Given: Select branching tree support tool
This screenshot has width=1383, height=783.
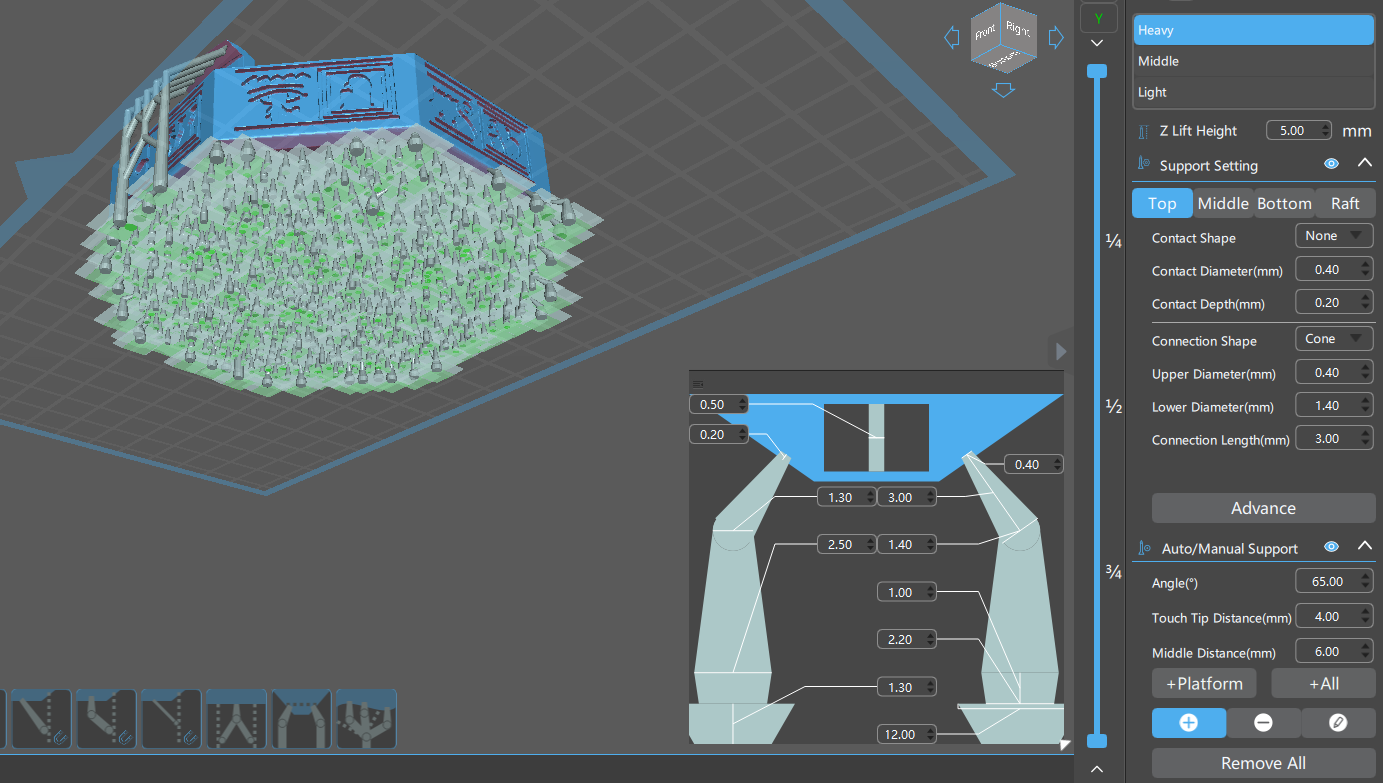Looking at the screenshot, I should [x=366, y=719].
